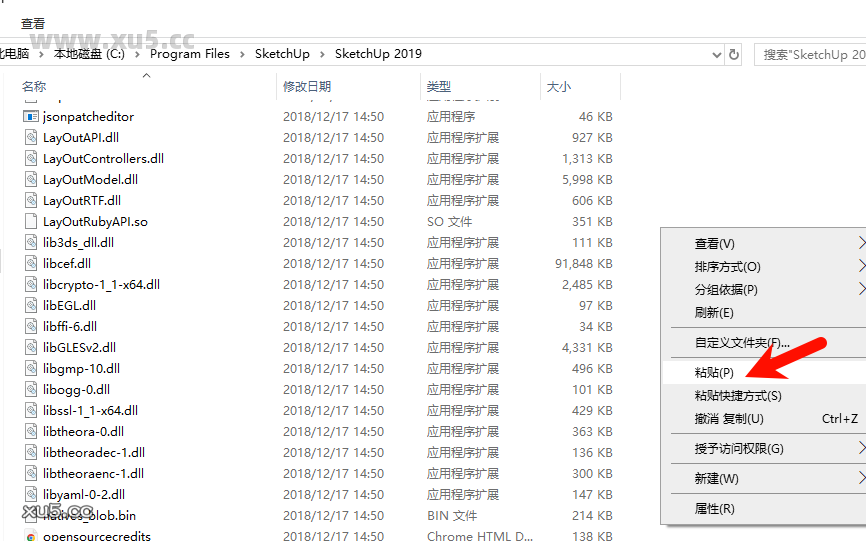866x541 pixels.
Task: Click the LayOutRubyAPI.so file icon
Action: 31,222
